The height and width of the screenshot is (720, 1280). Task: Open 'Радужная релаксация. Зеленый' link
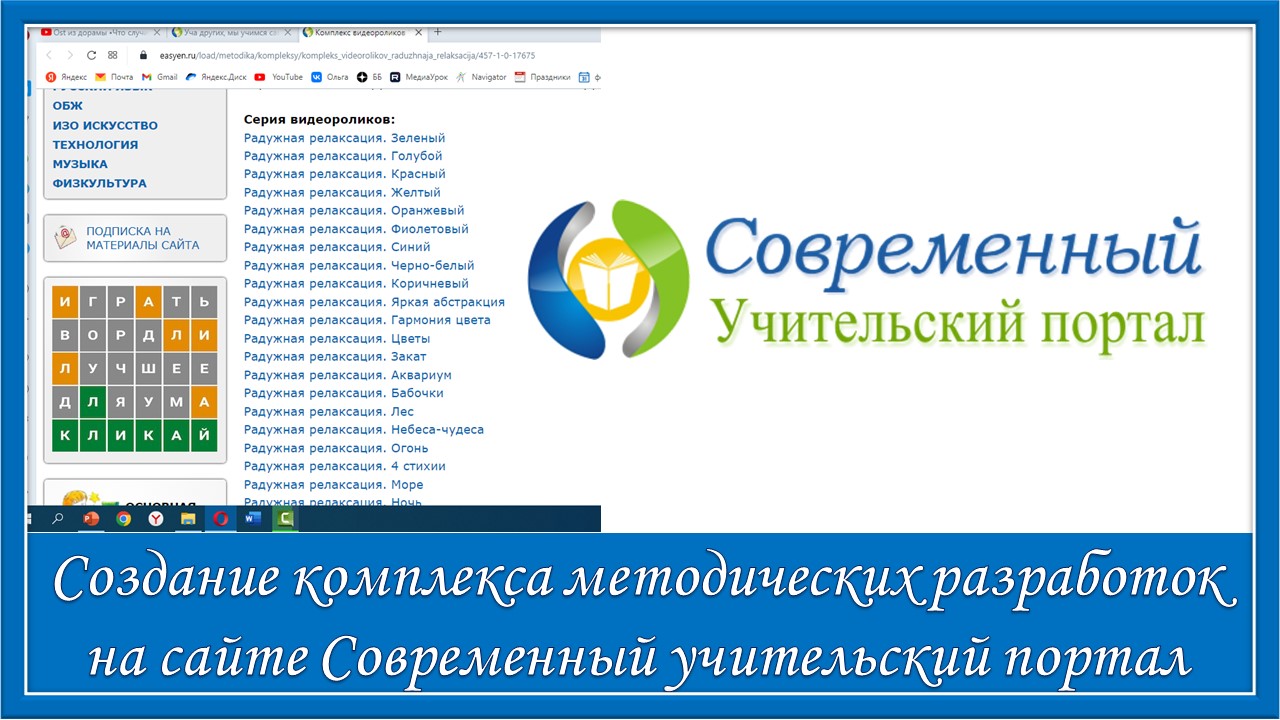point(345,138)
